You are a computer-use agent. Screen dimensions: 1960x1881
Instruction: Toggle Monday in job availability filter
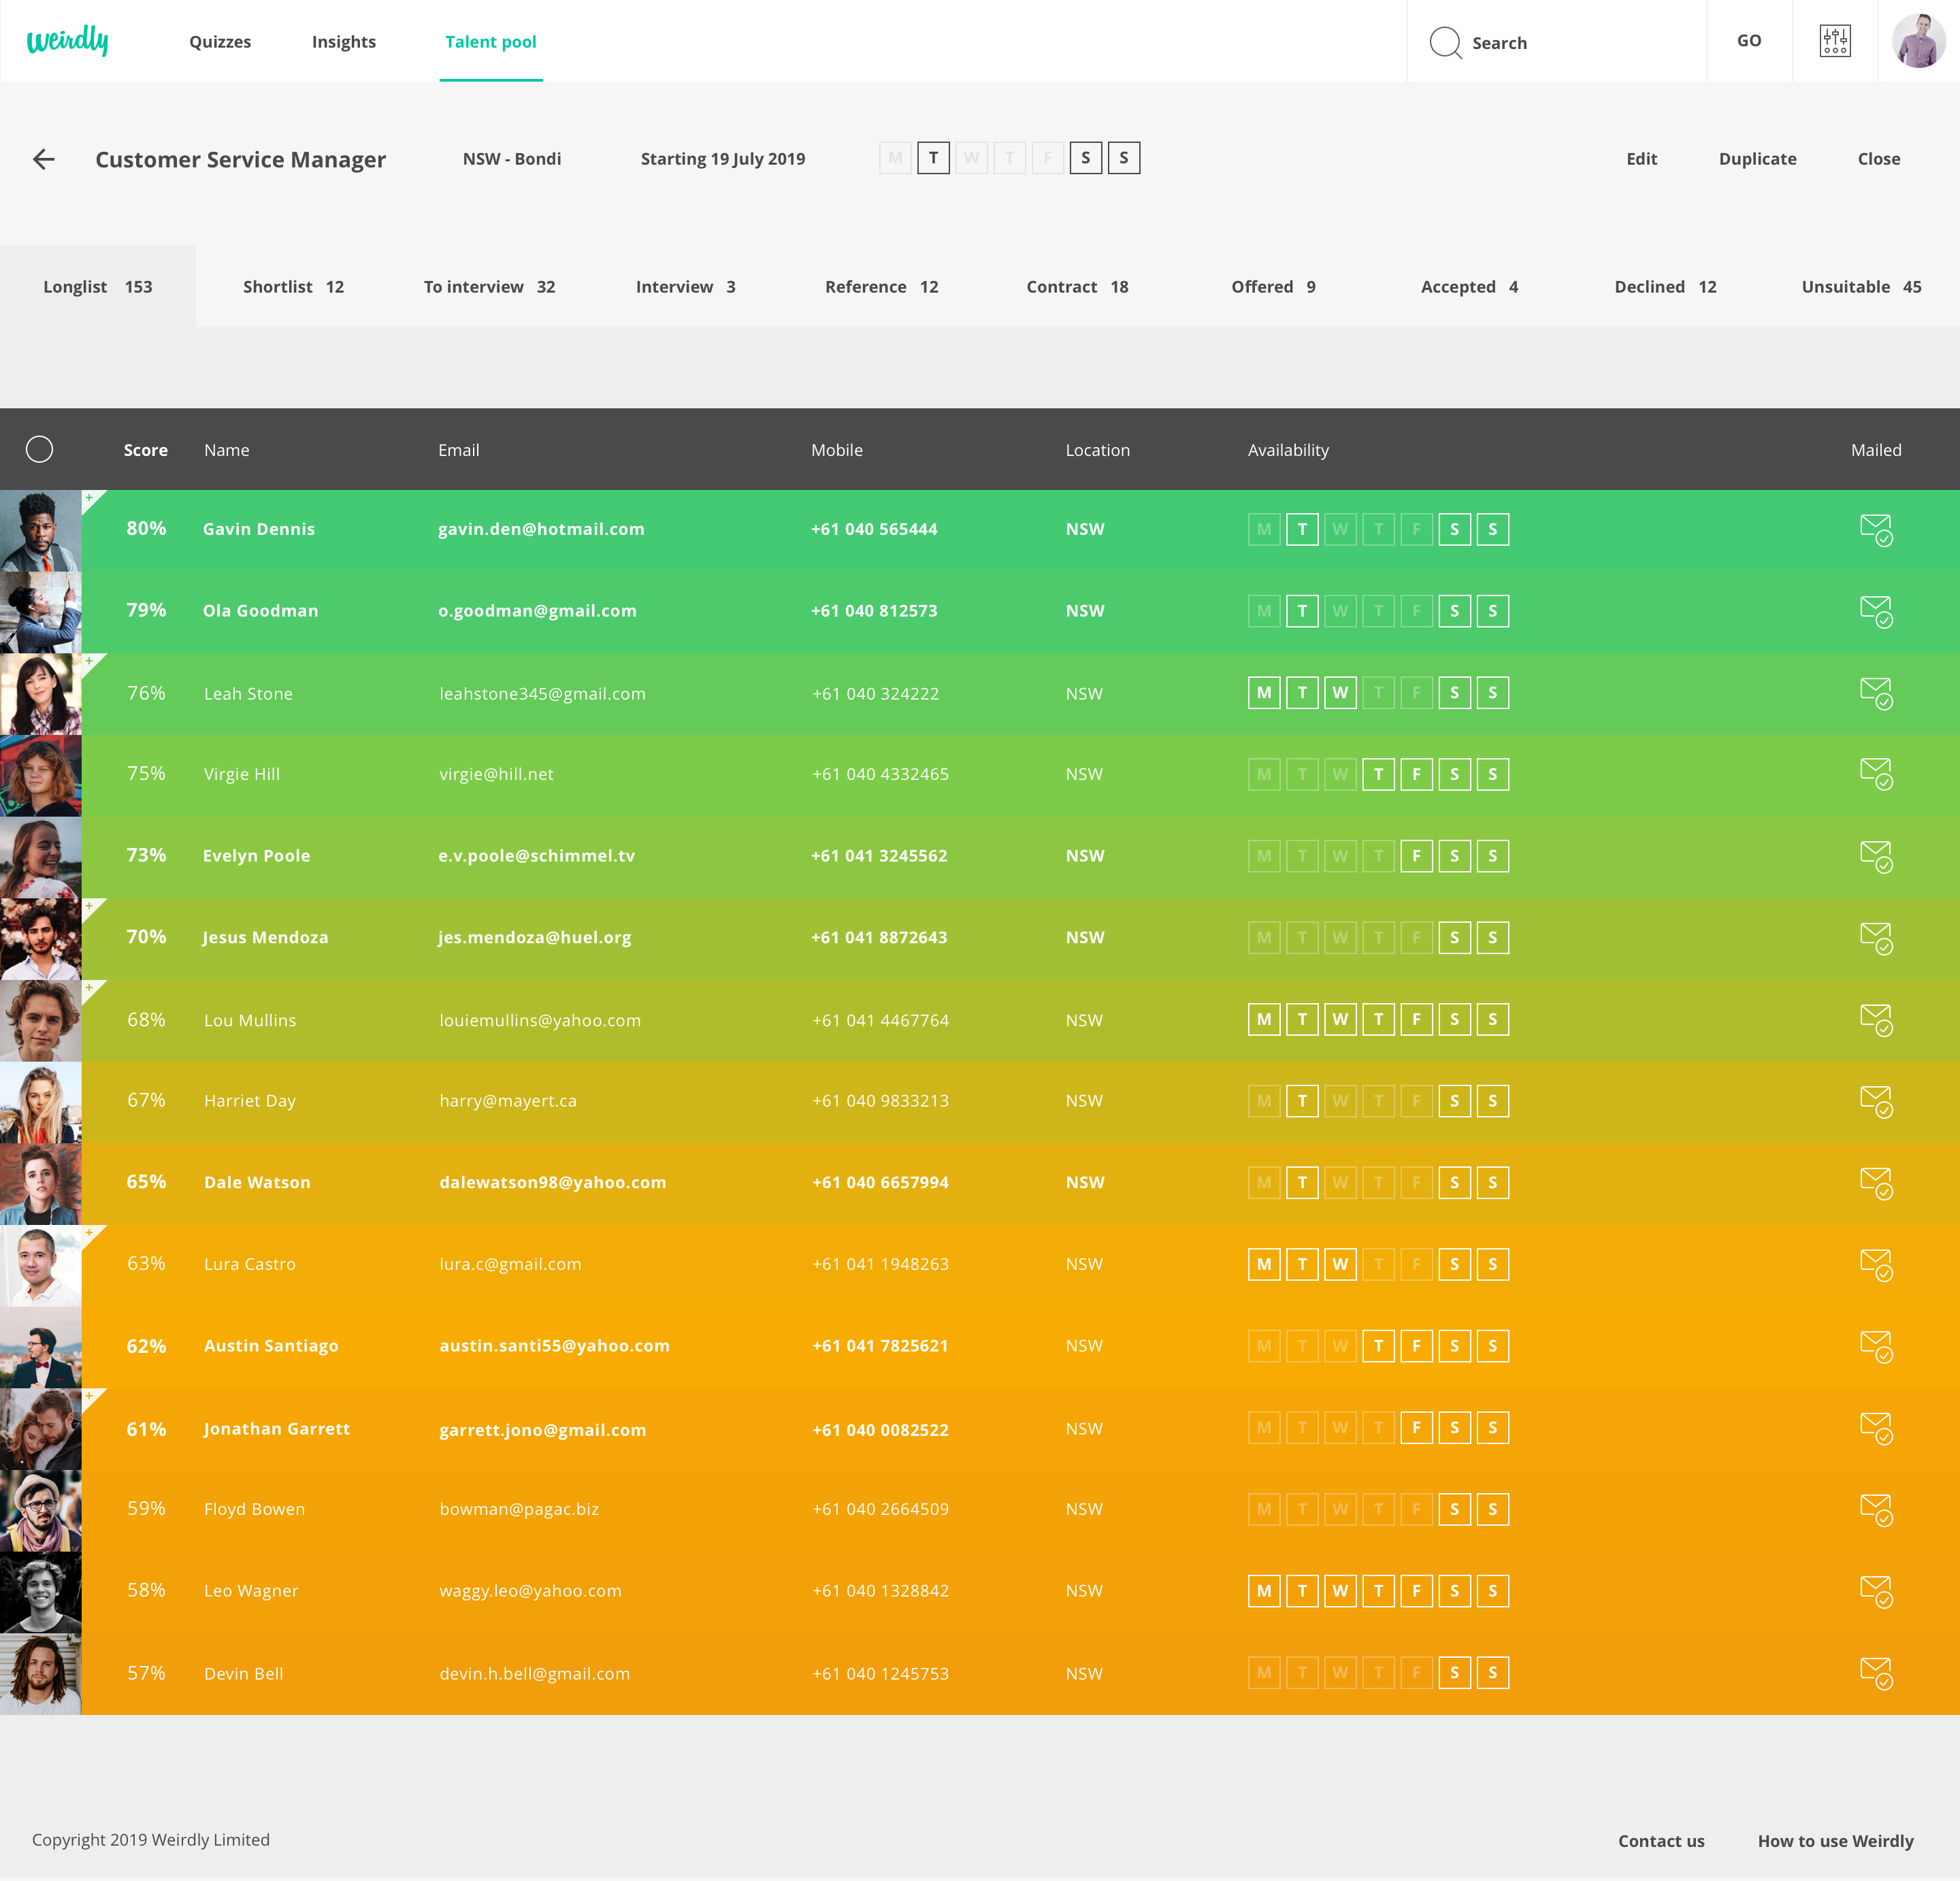[x=895, y=158]
